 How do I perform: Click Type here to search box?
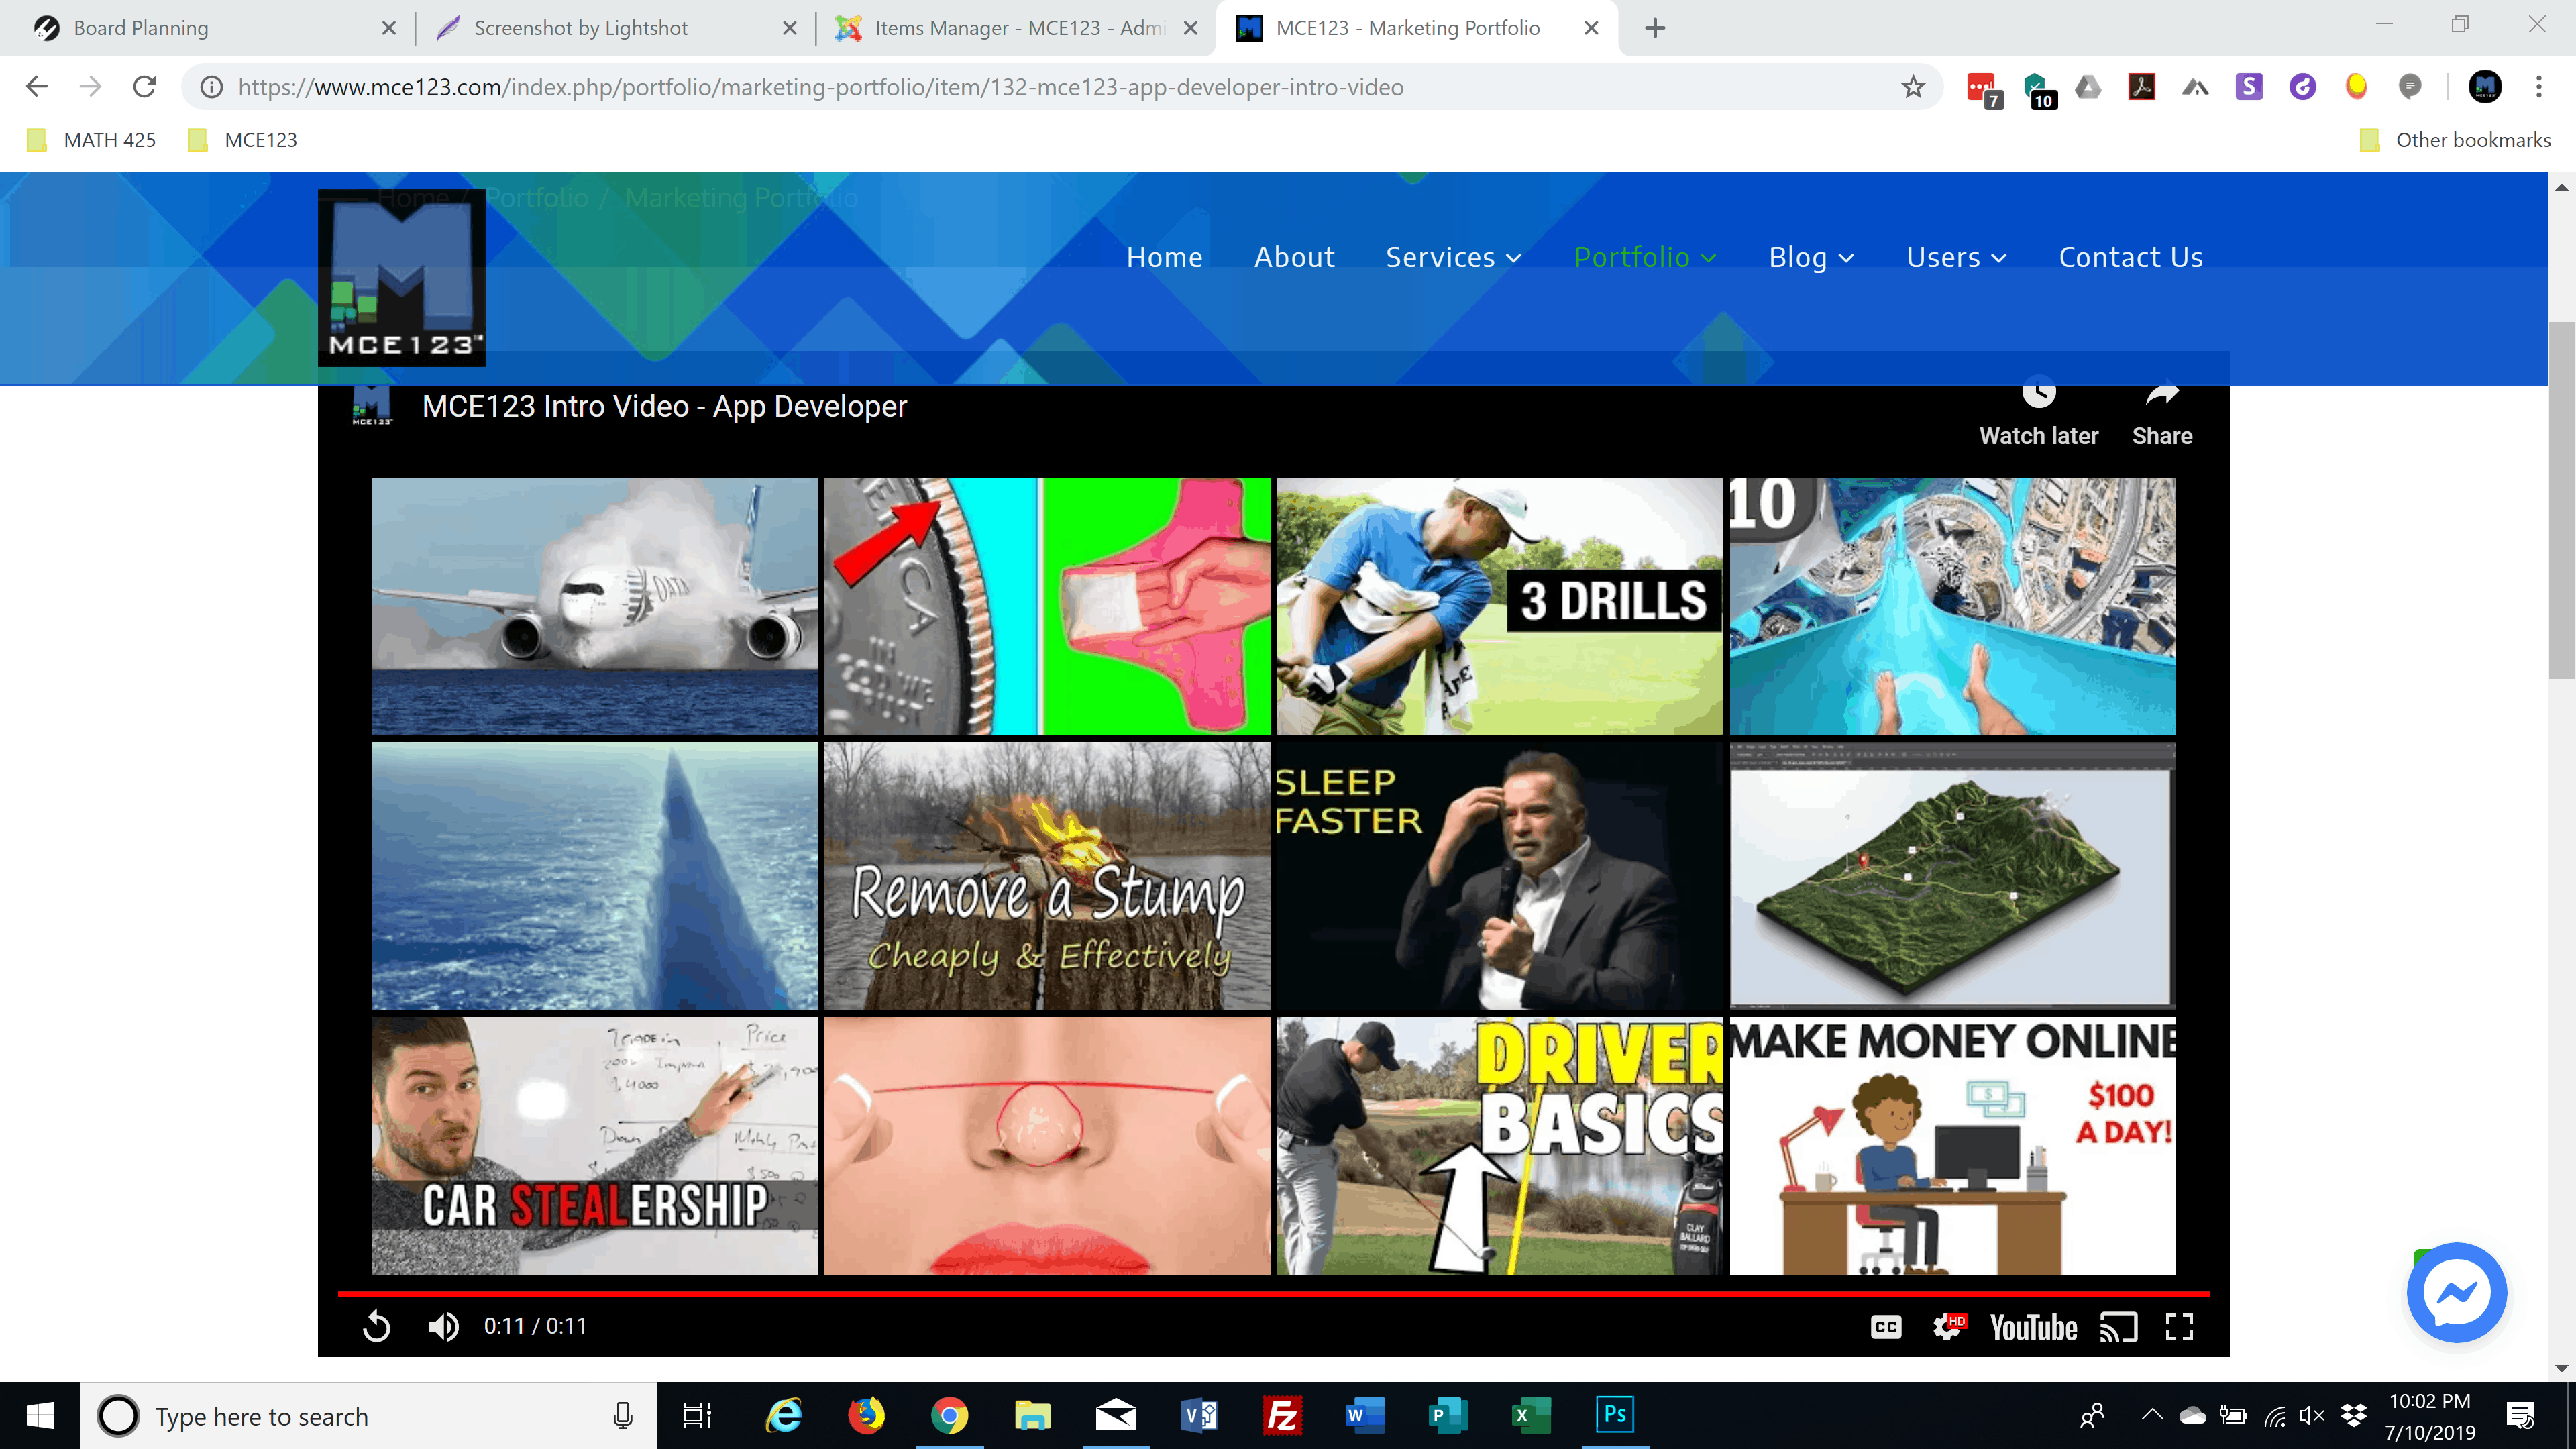(369, 1416)
